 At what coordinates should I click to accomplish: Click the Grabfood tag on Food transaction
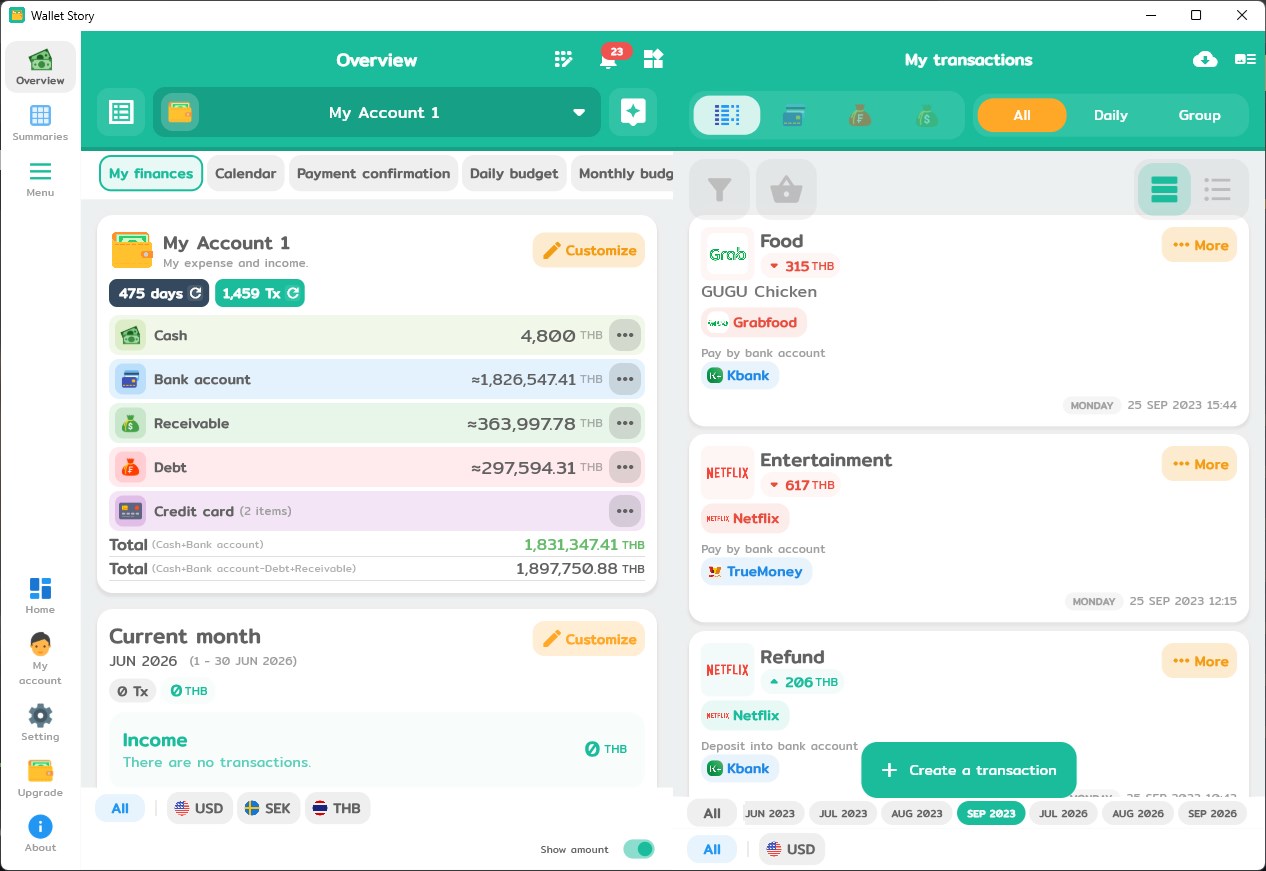point(754,322)
